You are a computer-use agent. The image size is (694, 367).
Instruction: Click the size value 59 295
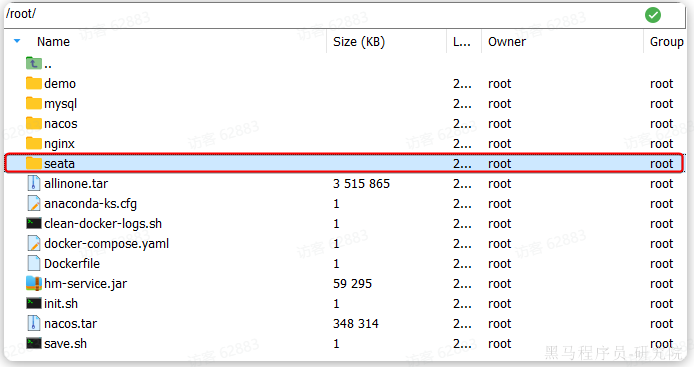tap(352, 283)
